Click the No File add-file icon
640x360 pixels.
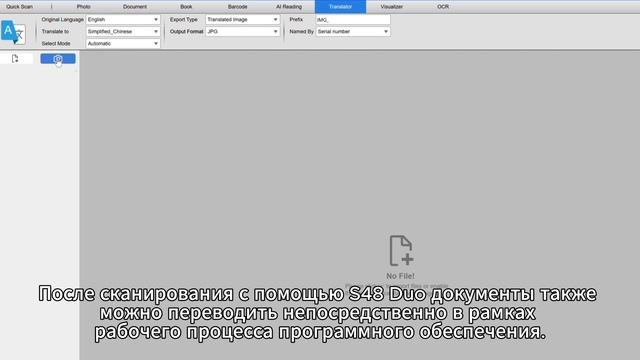click(x=401, y=250)
